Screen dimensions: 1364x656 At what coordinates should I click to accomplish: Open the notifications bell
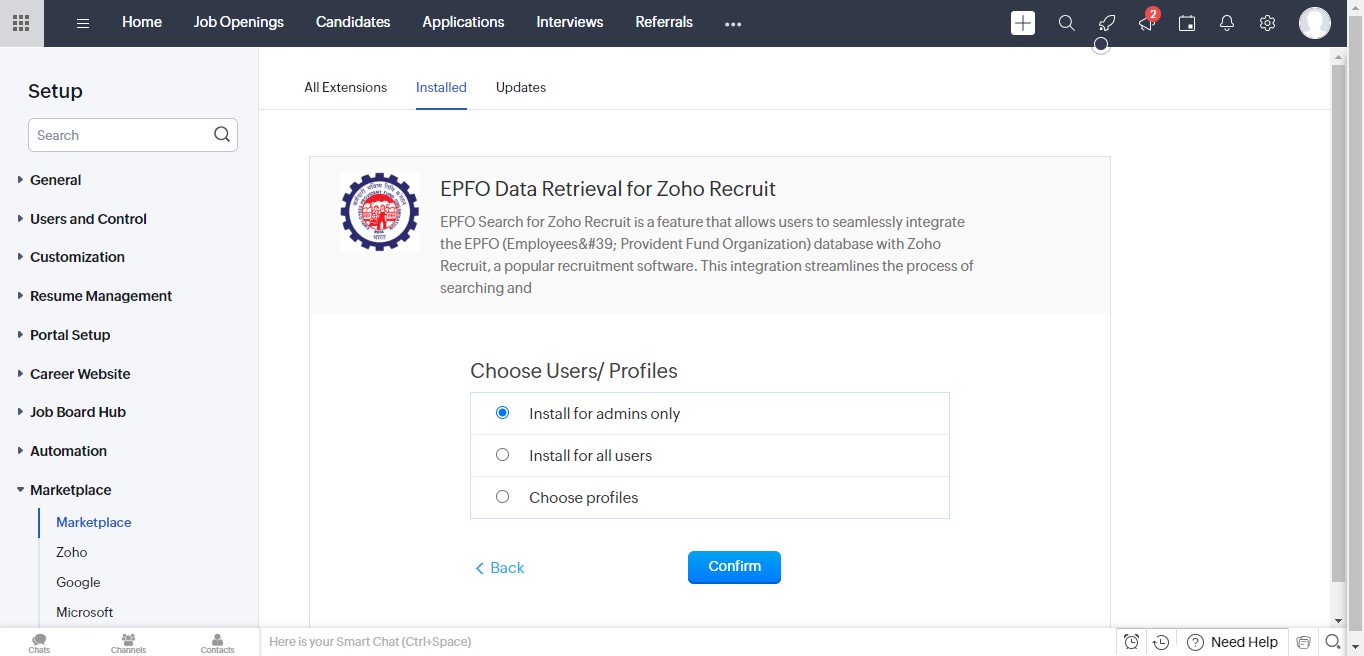coord(1227,23)
